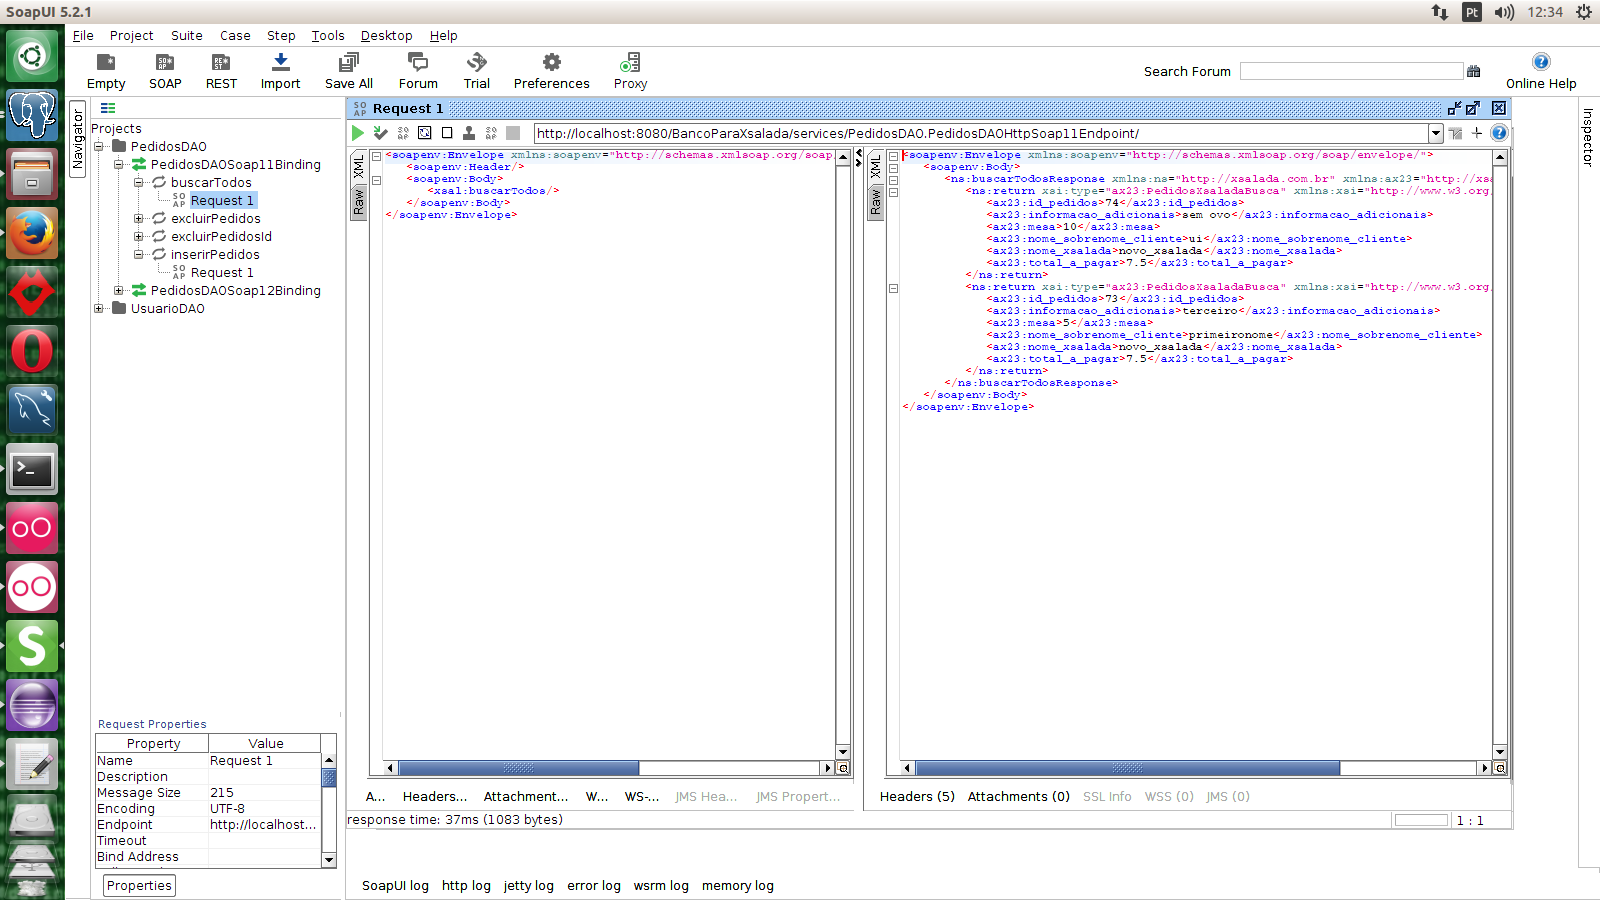Click the volume icon in system tray

[1504, 12]
